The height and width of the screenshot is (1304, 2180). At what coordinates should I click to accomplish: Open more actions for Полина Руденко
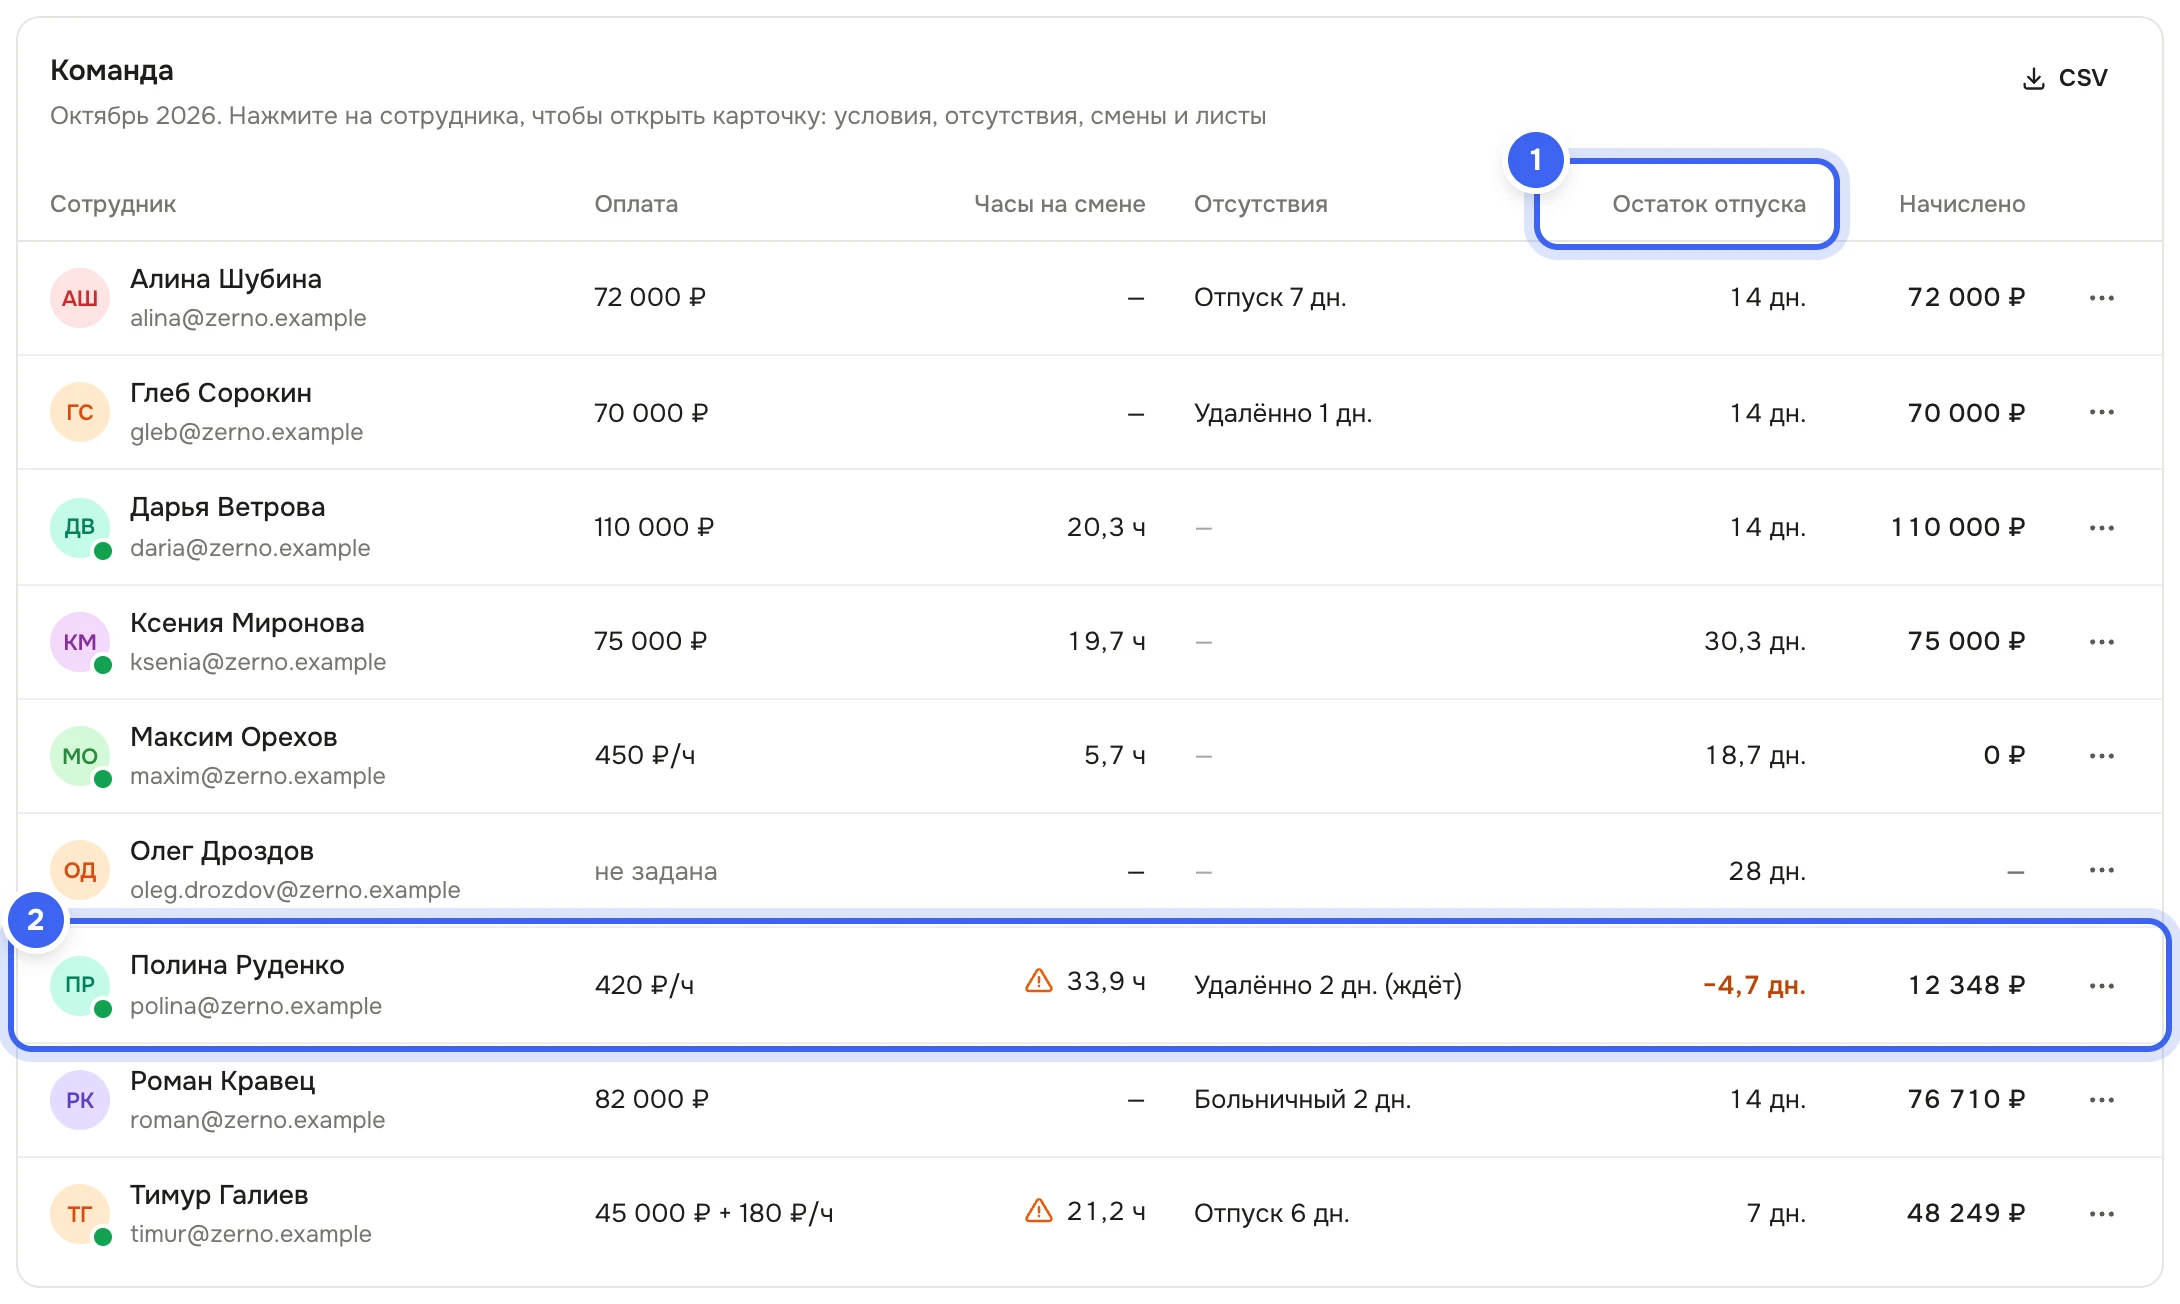[x=2101, y=985]
